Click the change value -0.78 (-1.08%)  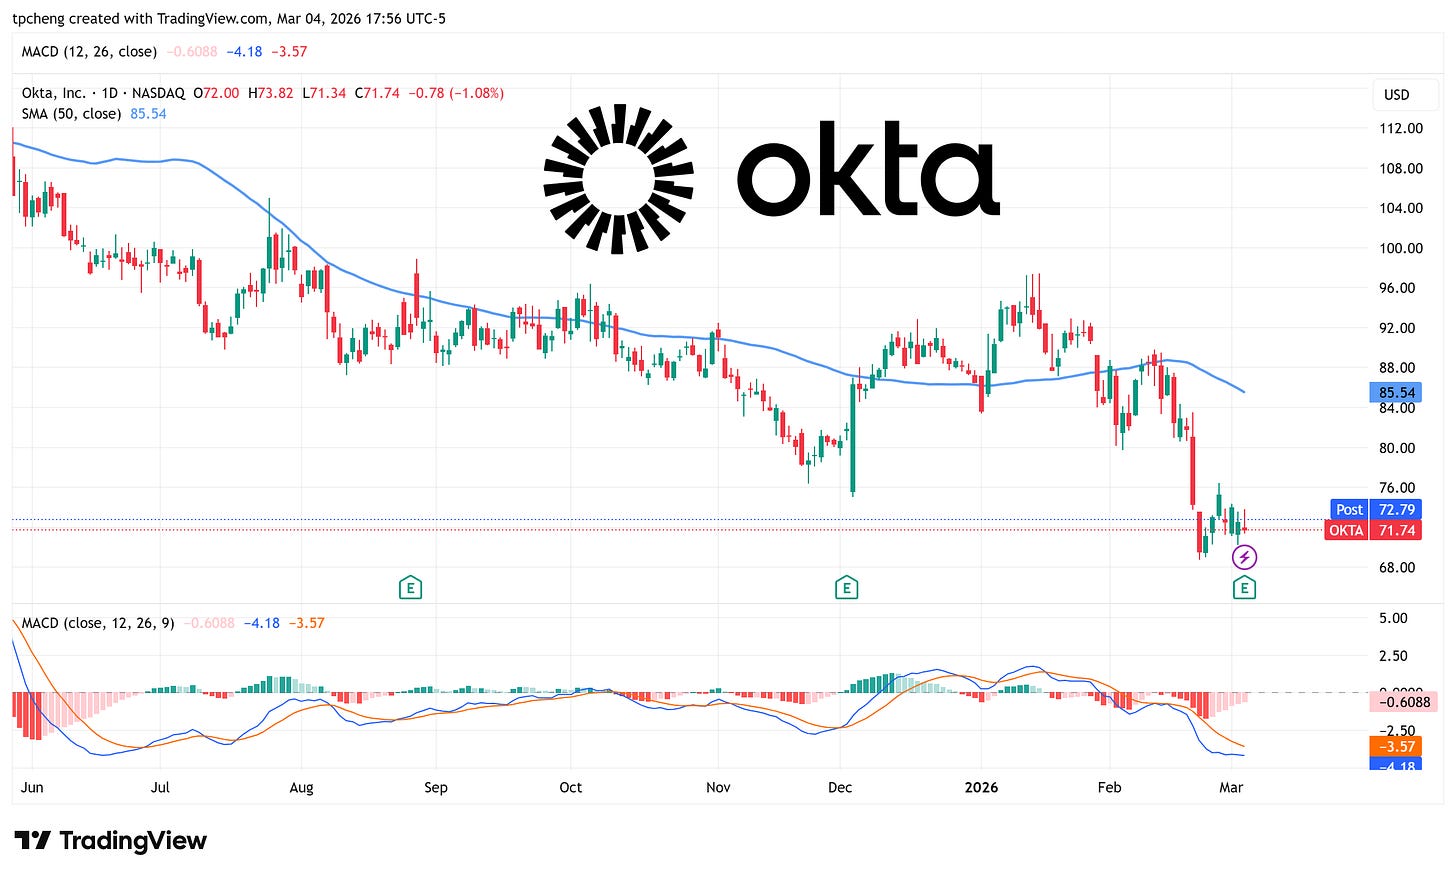456,93
